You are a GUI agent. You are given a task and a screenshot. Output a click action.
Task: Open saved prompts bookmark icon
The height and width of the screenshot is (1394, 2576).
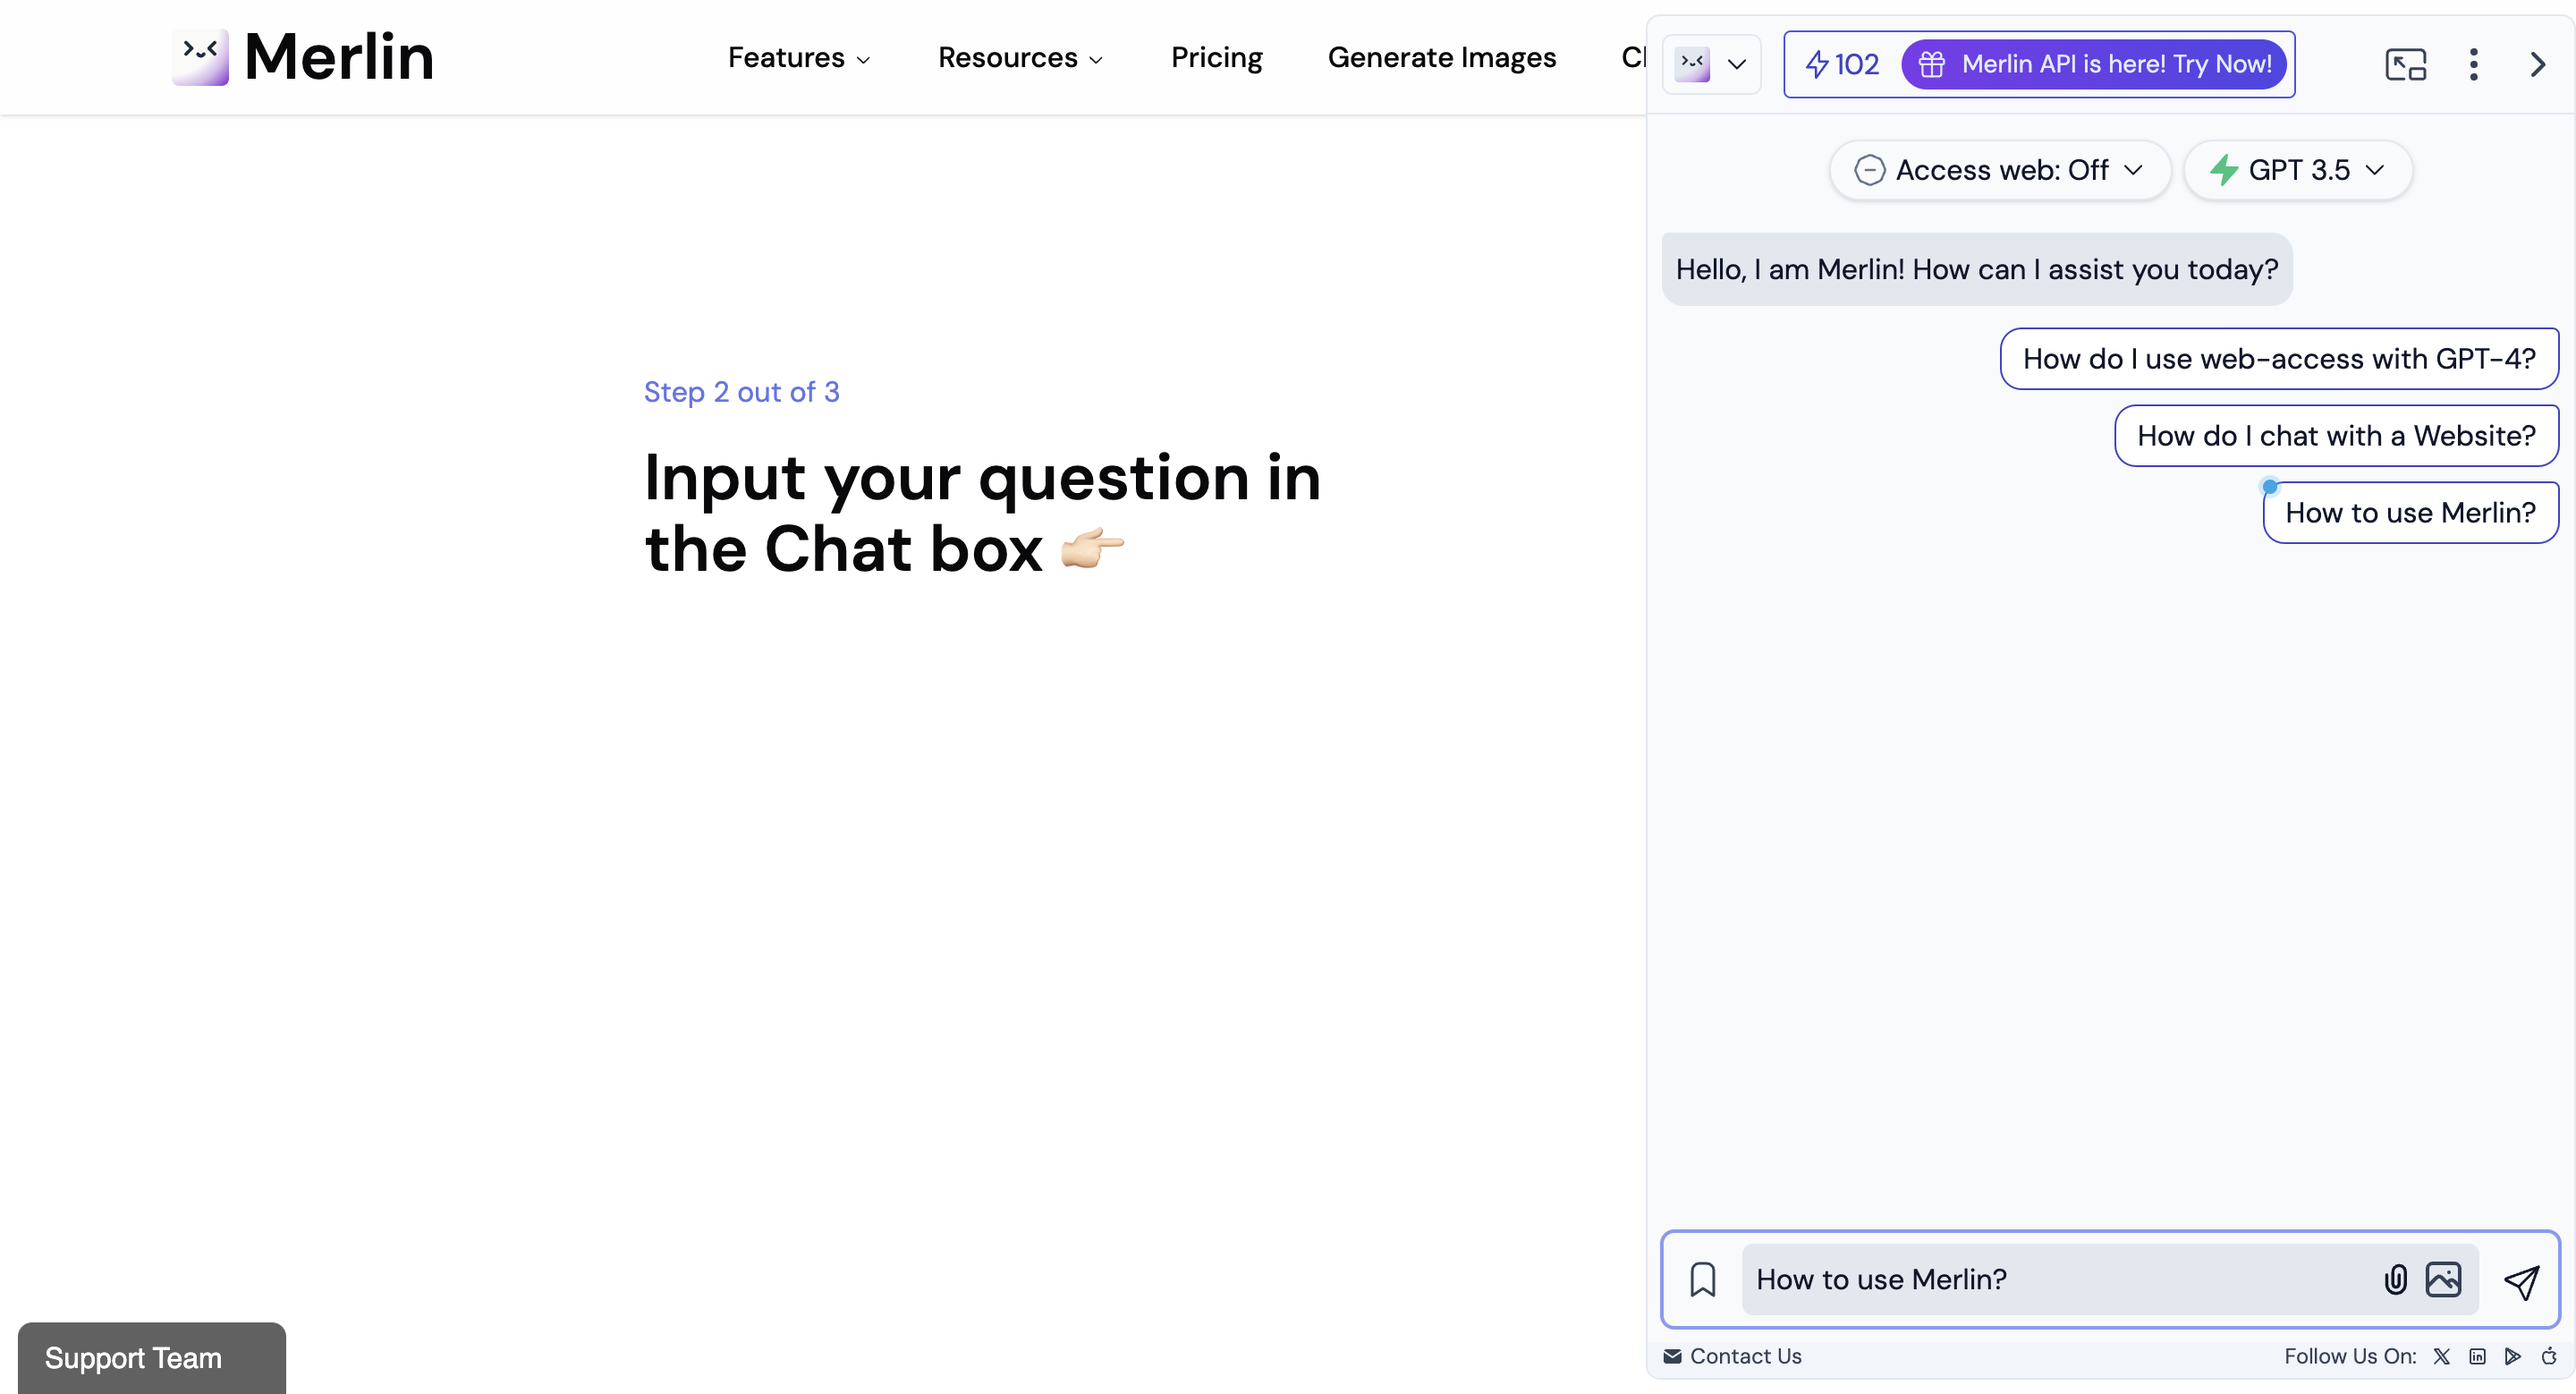[x=1702, y=1280]
